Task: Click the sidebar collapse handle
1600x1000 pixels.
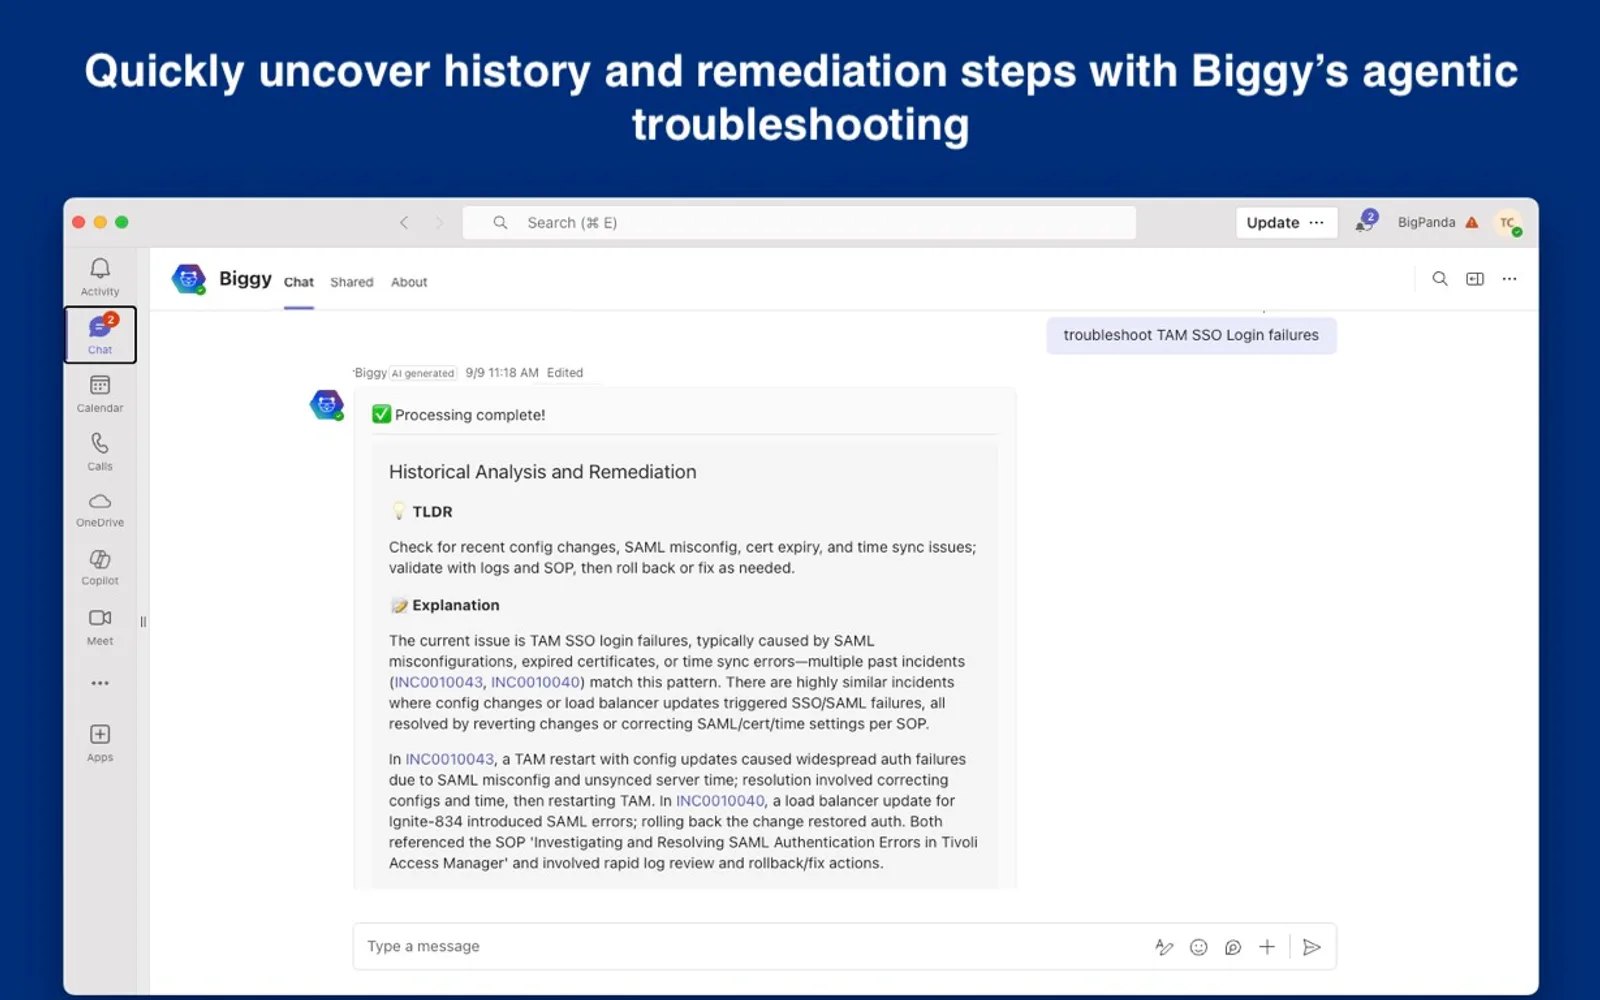Action: click(143, 622)
